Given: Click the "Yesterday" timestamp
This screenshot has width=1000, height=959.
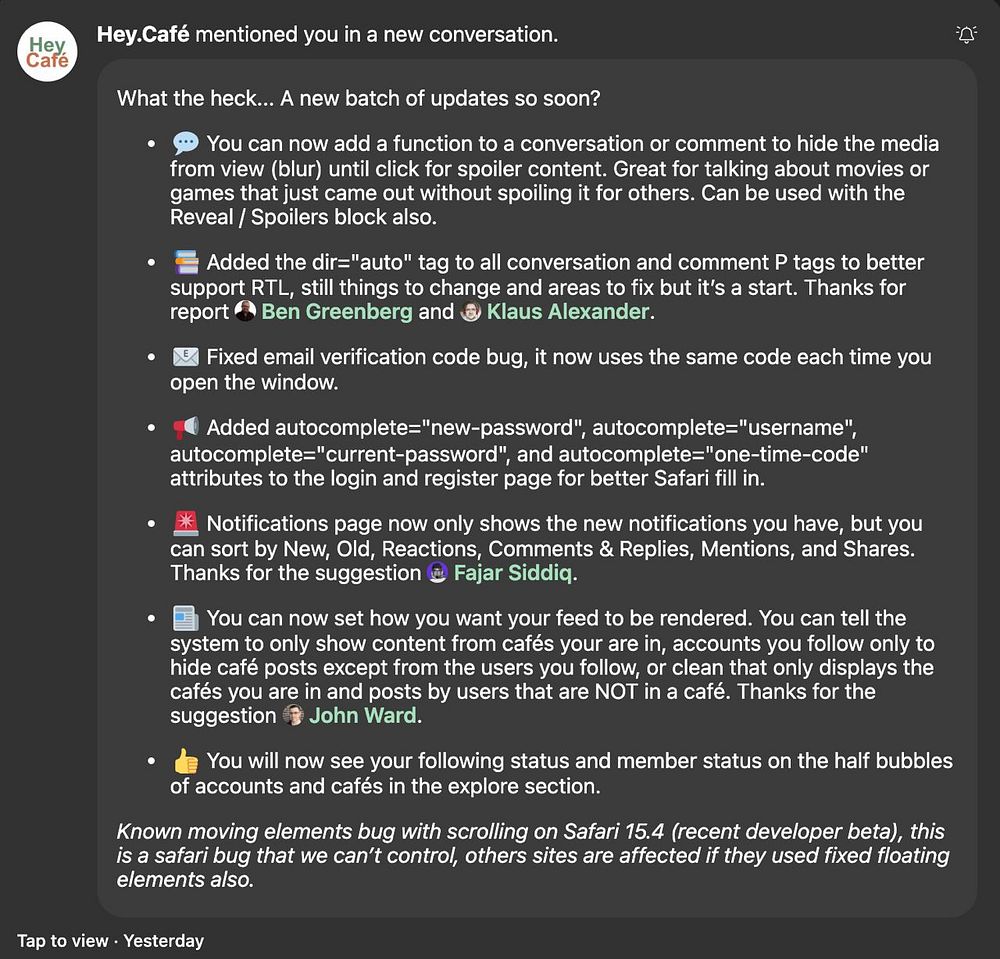Looking at the screenshot, I should pos(163,941).
